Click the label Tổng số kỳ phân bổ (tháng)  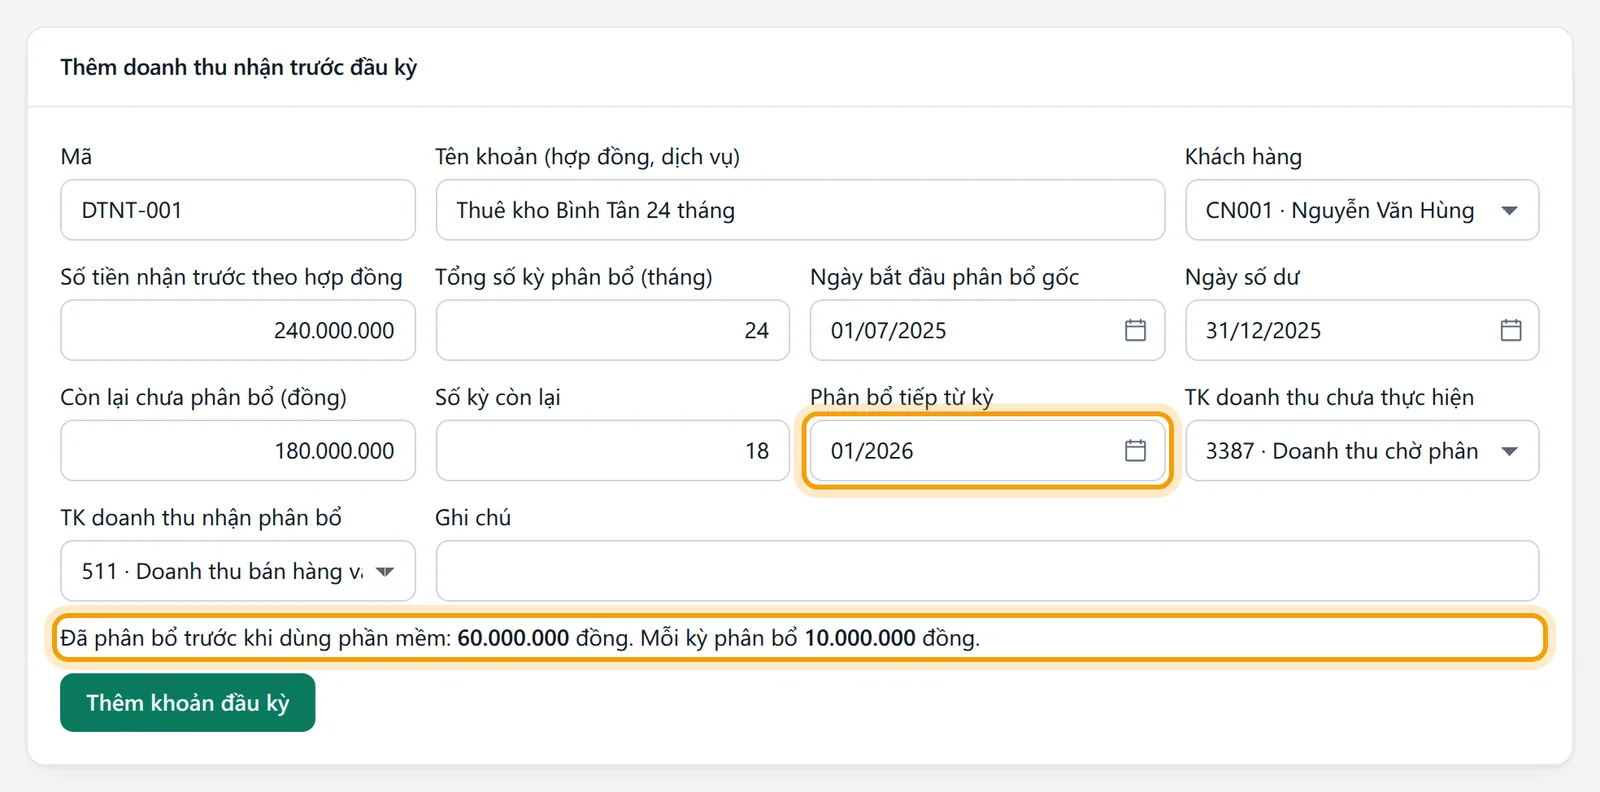pyautogui.click(x=574, y=277)
